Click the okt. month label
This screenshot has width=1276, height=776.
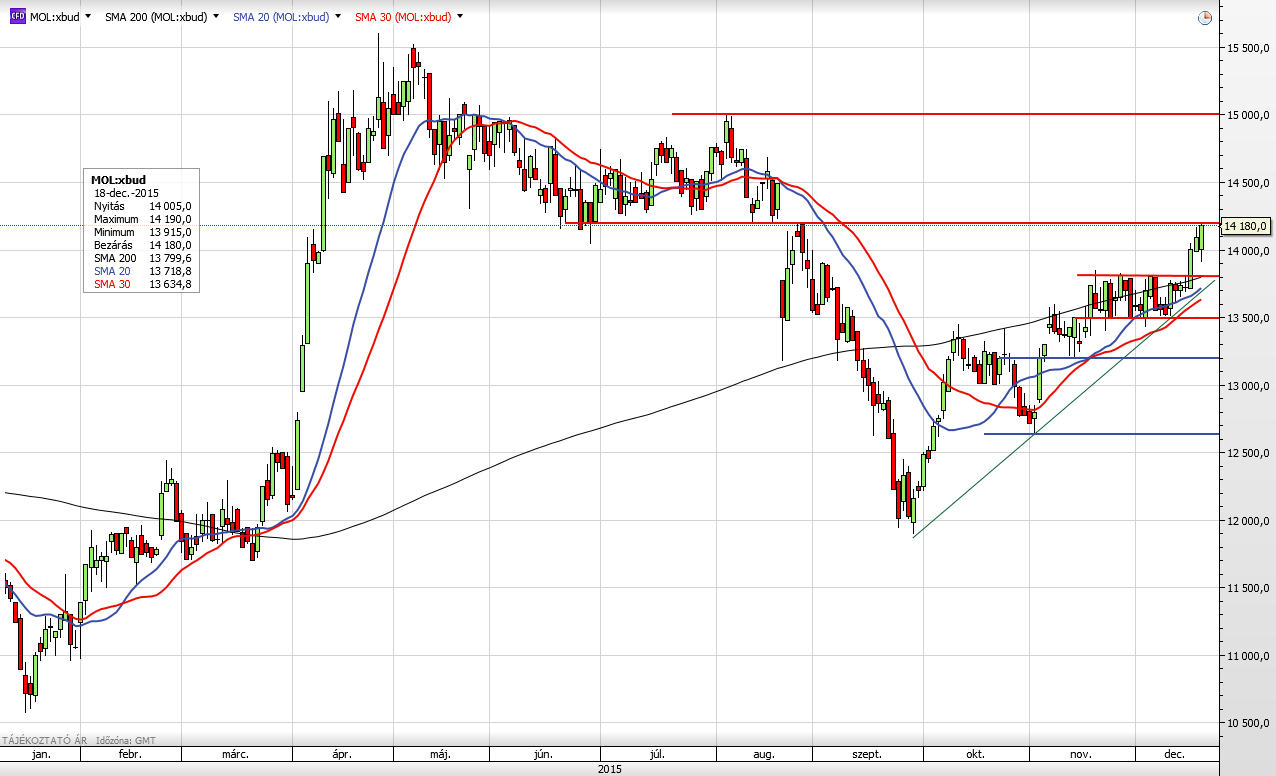[975, 754]
